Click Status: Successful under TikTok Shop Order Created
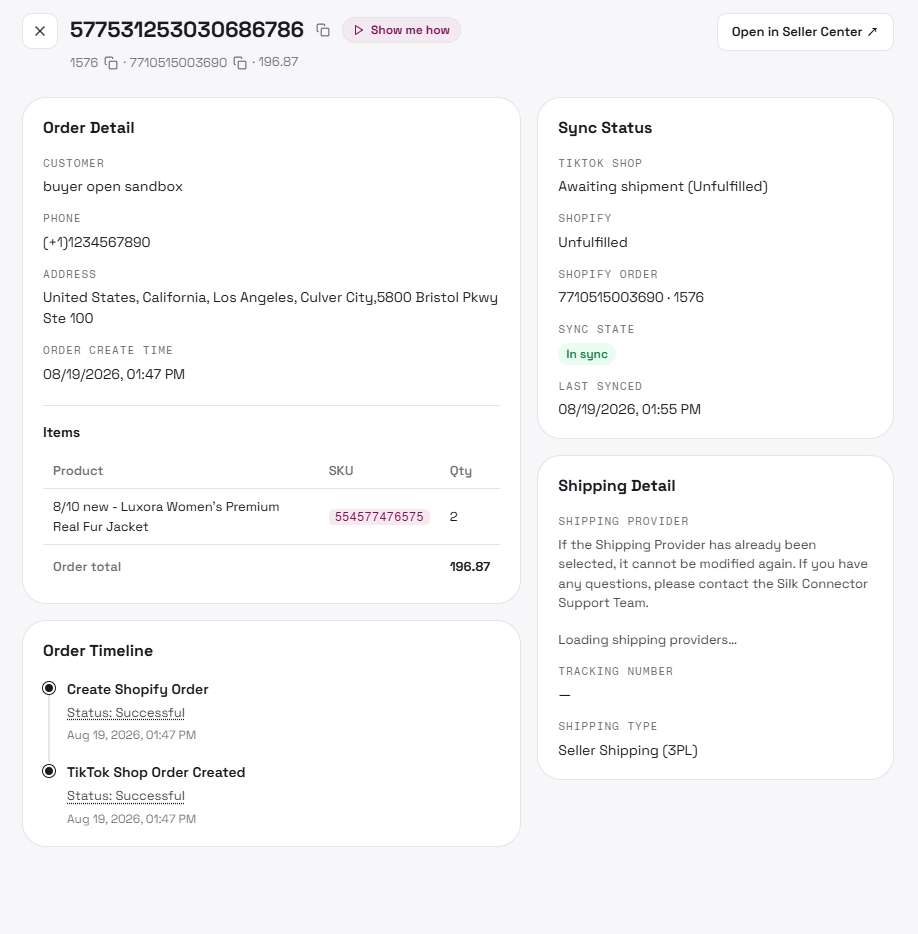918x934 pixels. click(x=126, y=796)
